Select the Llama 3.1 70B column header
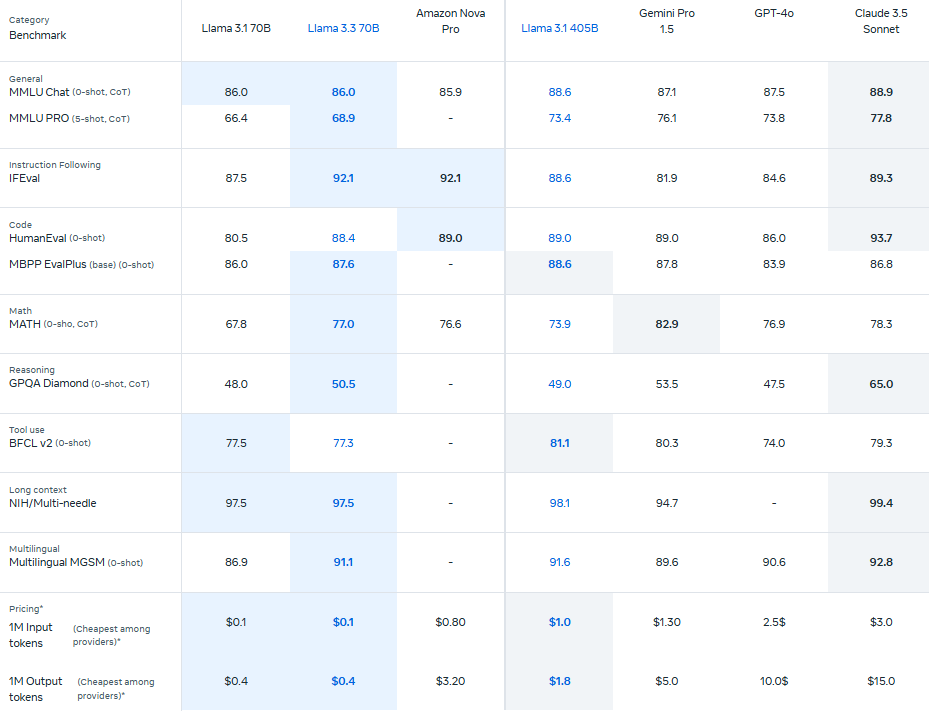The width and height of the screenshot is (929, 711). coord(236,28)
